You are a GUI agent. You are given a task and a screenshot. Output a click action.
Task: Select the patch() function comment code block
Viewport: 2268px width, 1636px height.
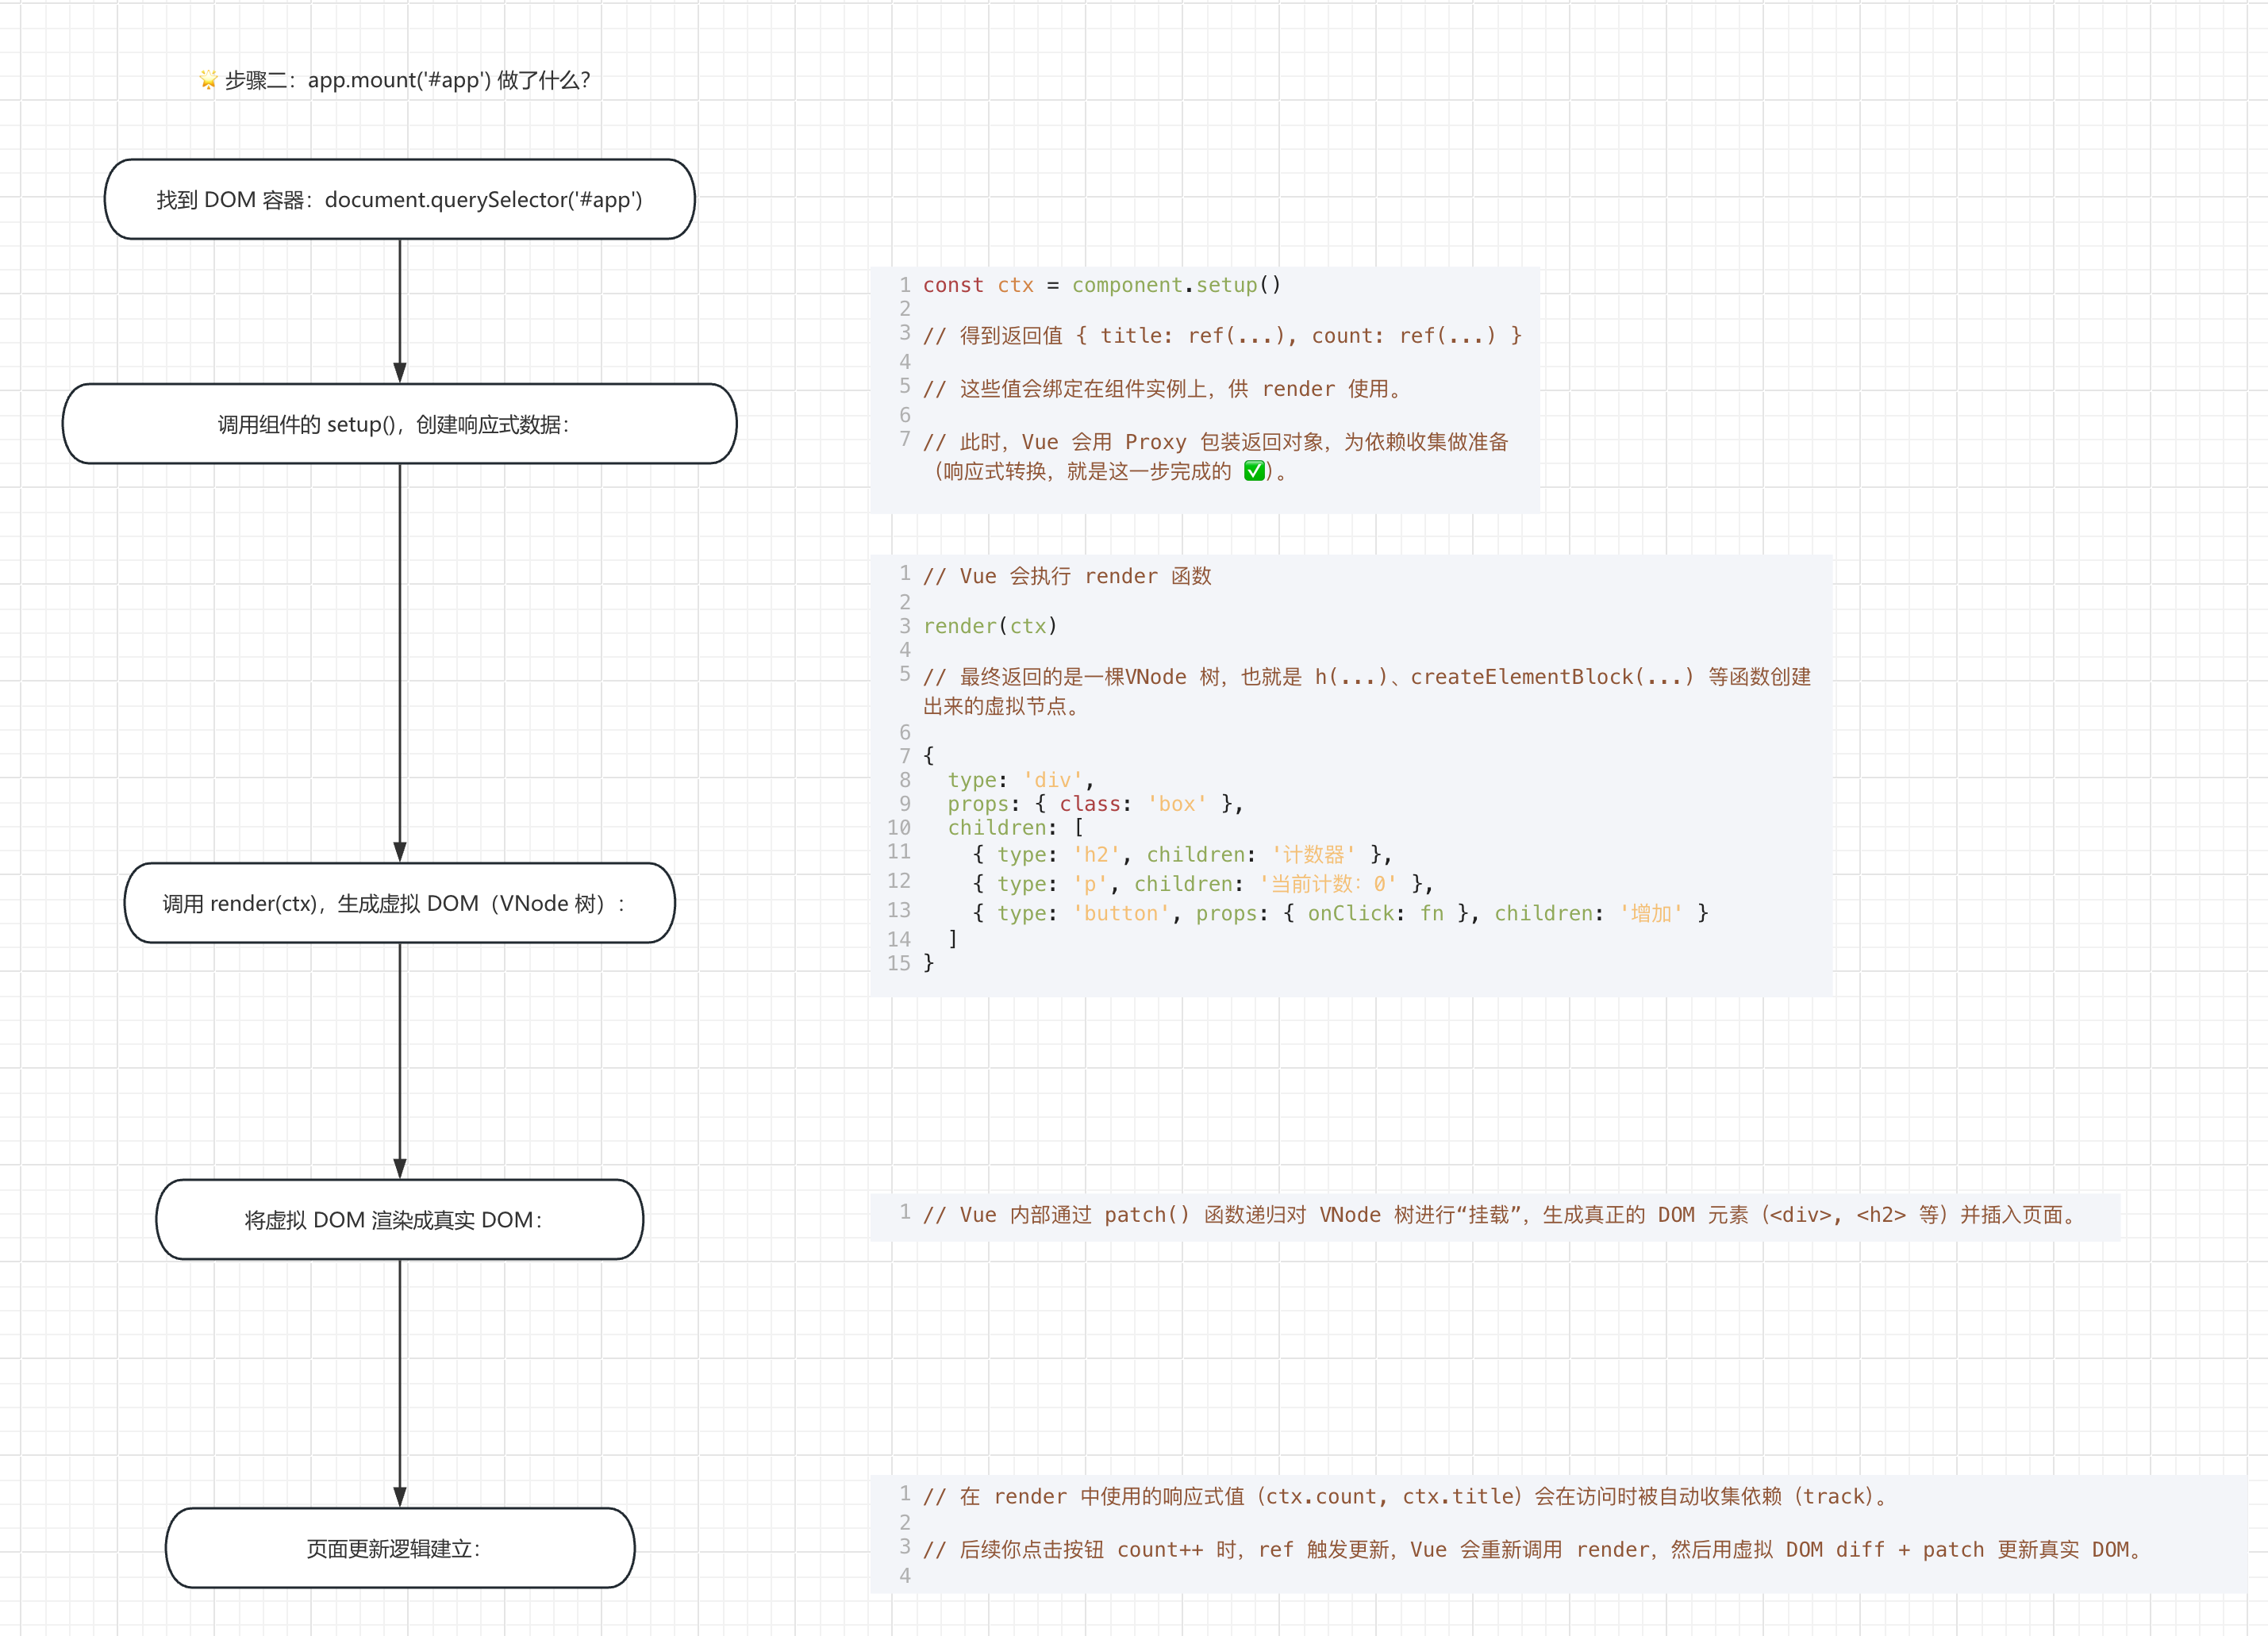tap(1500, 1215)
